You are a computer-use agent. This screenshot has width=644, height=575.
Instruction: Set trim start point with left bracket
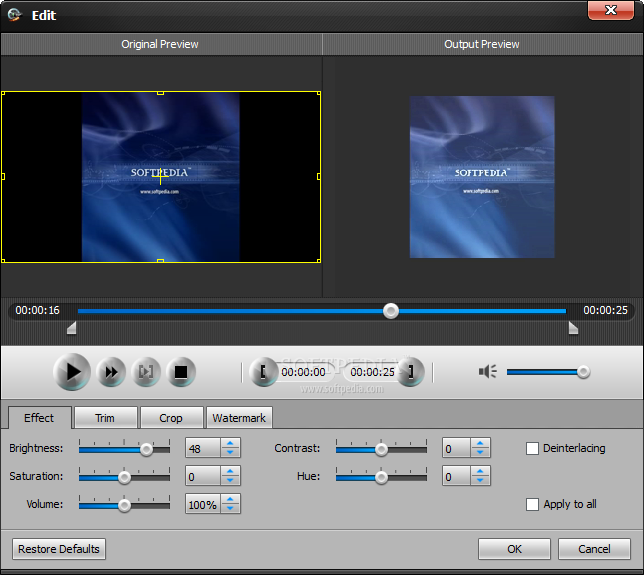(x=263, y=372)
